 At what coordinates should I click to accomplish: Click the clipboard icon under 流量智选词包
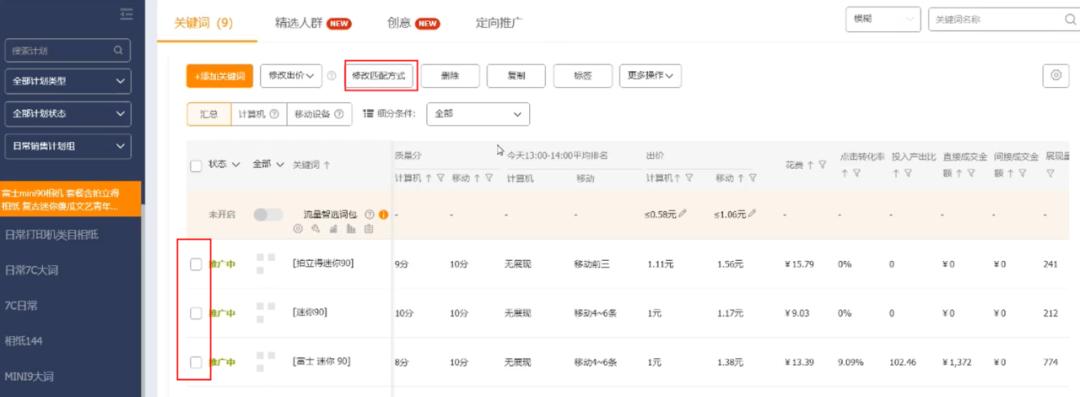(368, 228)
